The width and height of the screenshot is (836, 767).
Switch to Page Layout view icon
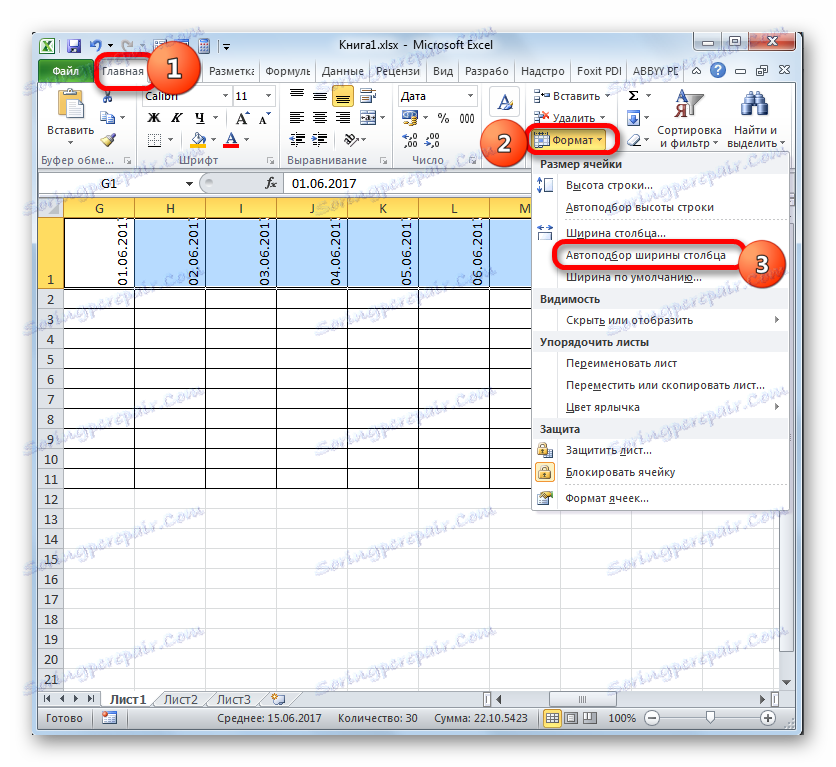pos(571,718)
